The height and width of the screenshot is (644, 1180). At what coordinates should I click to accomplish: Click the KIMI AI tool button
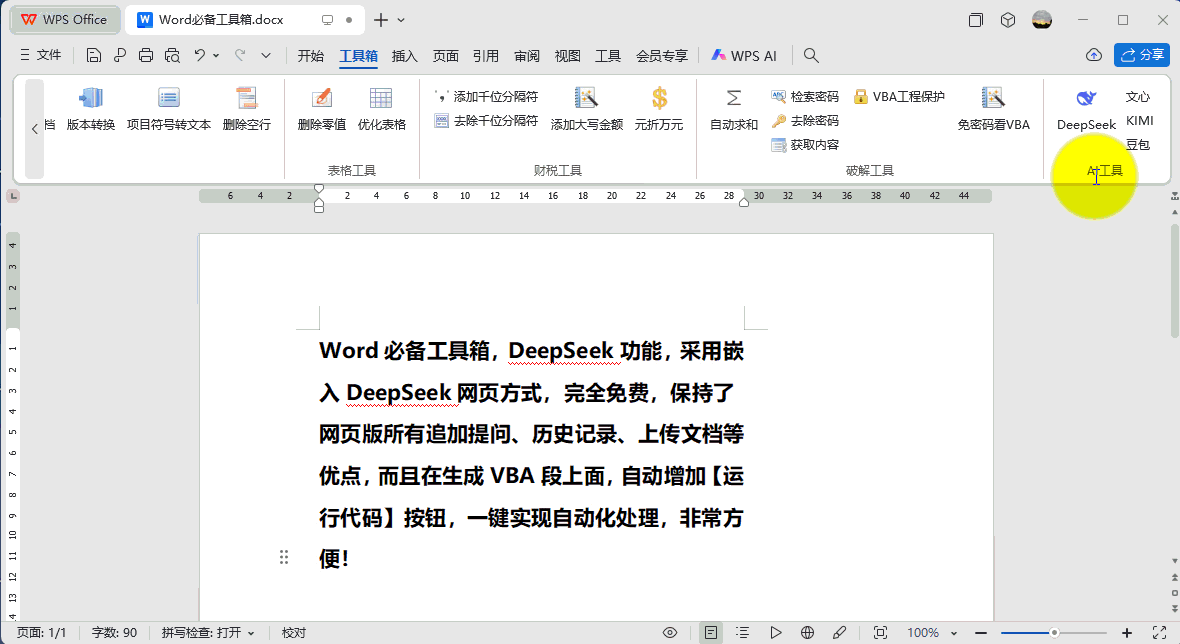1139,121
